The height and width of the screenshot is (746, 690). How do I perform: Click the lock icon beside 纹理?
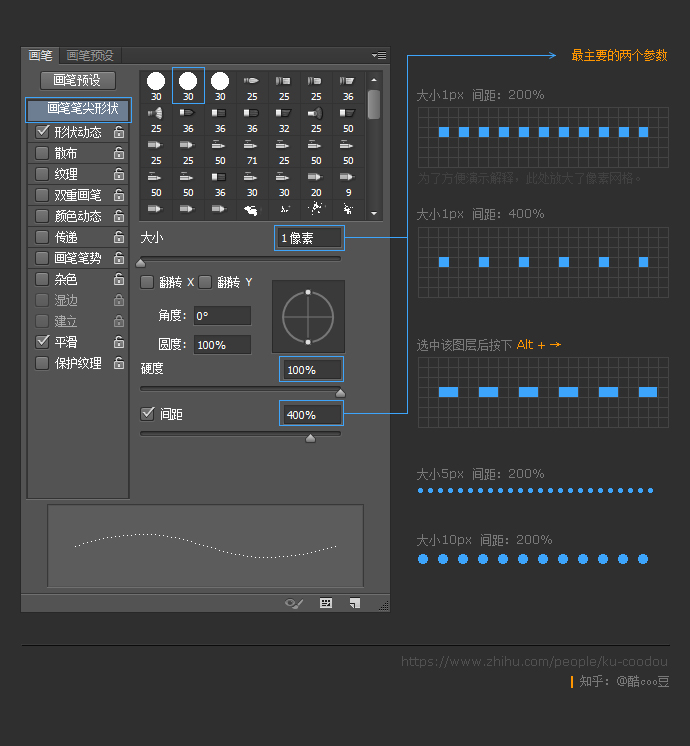pos(119,174)
